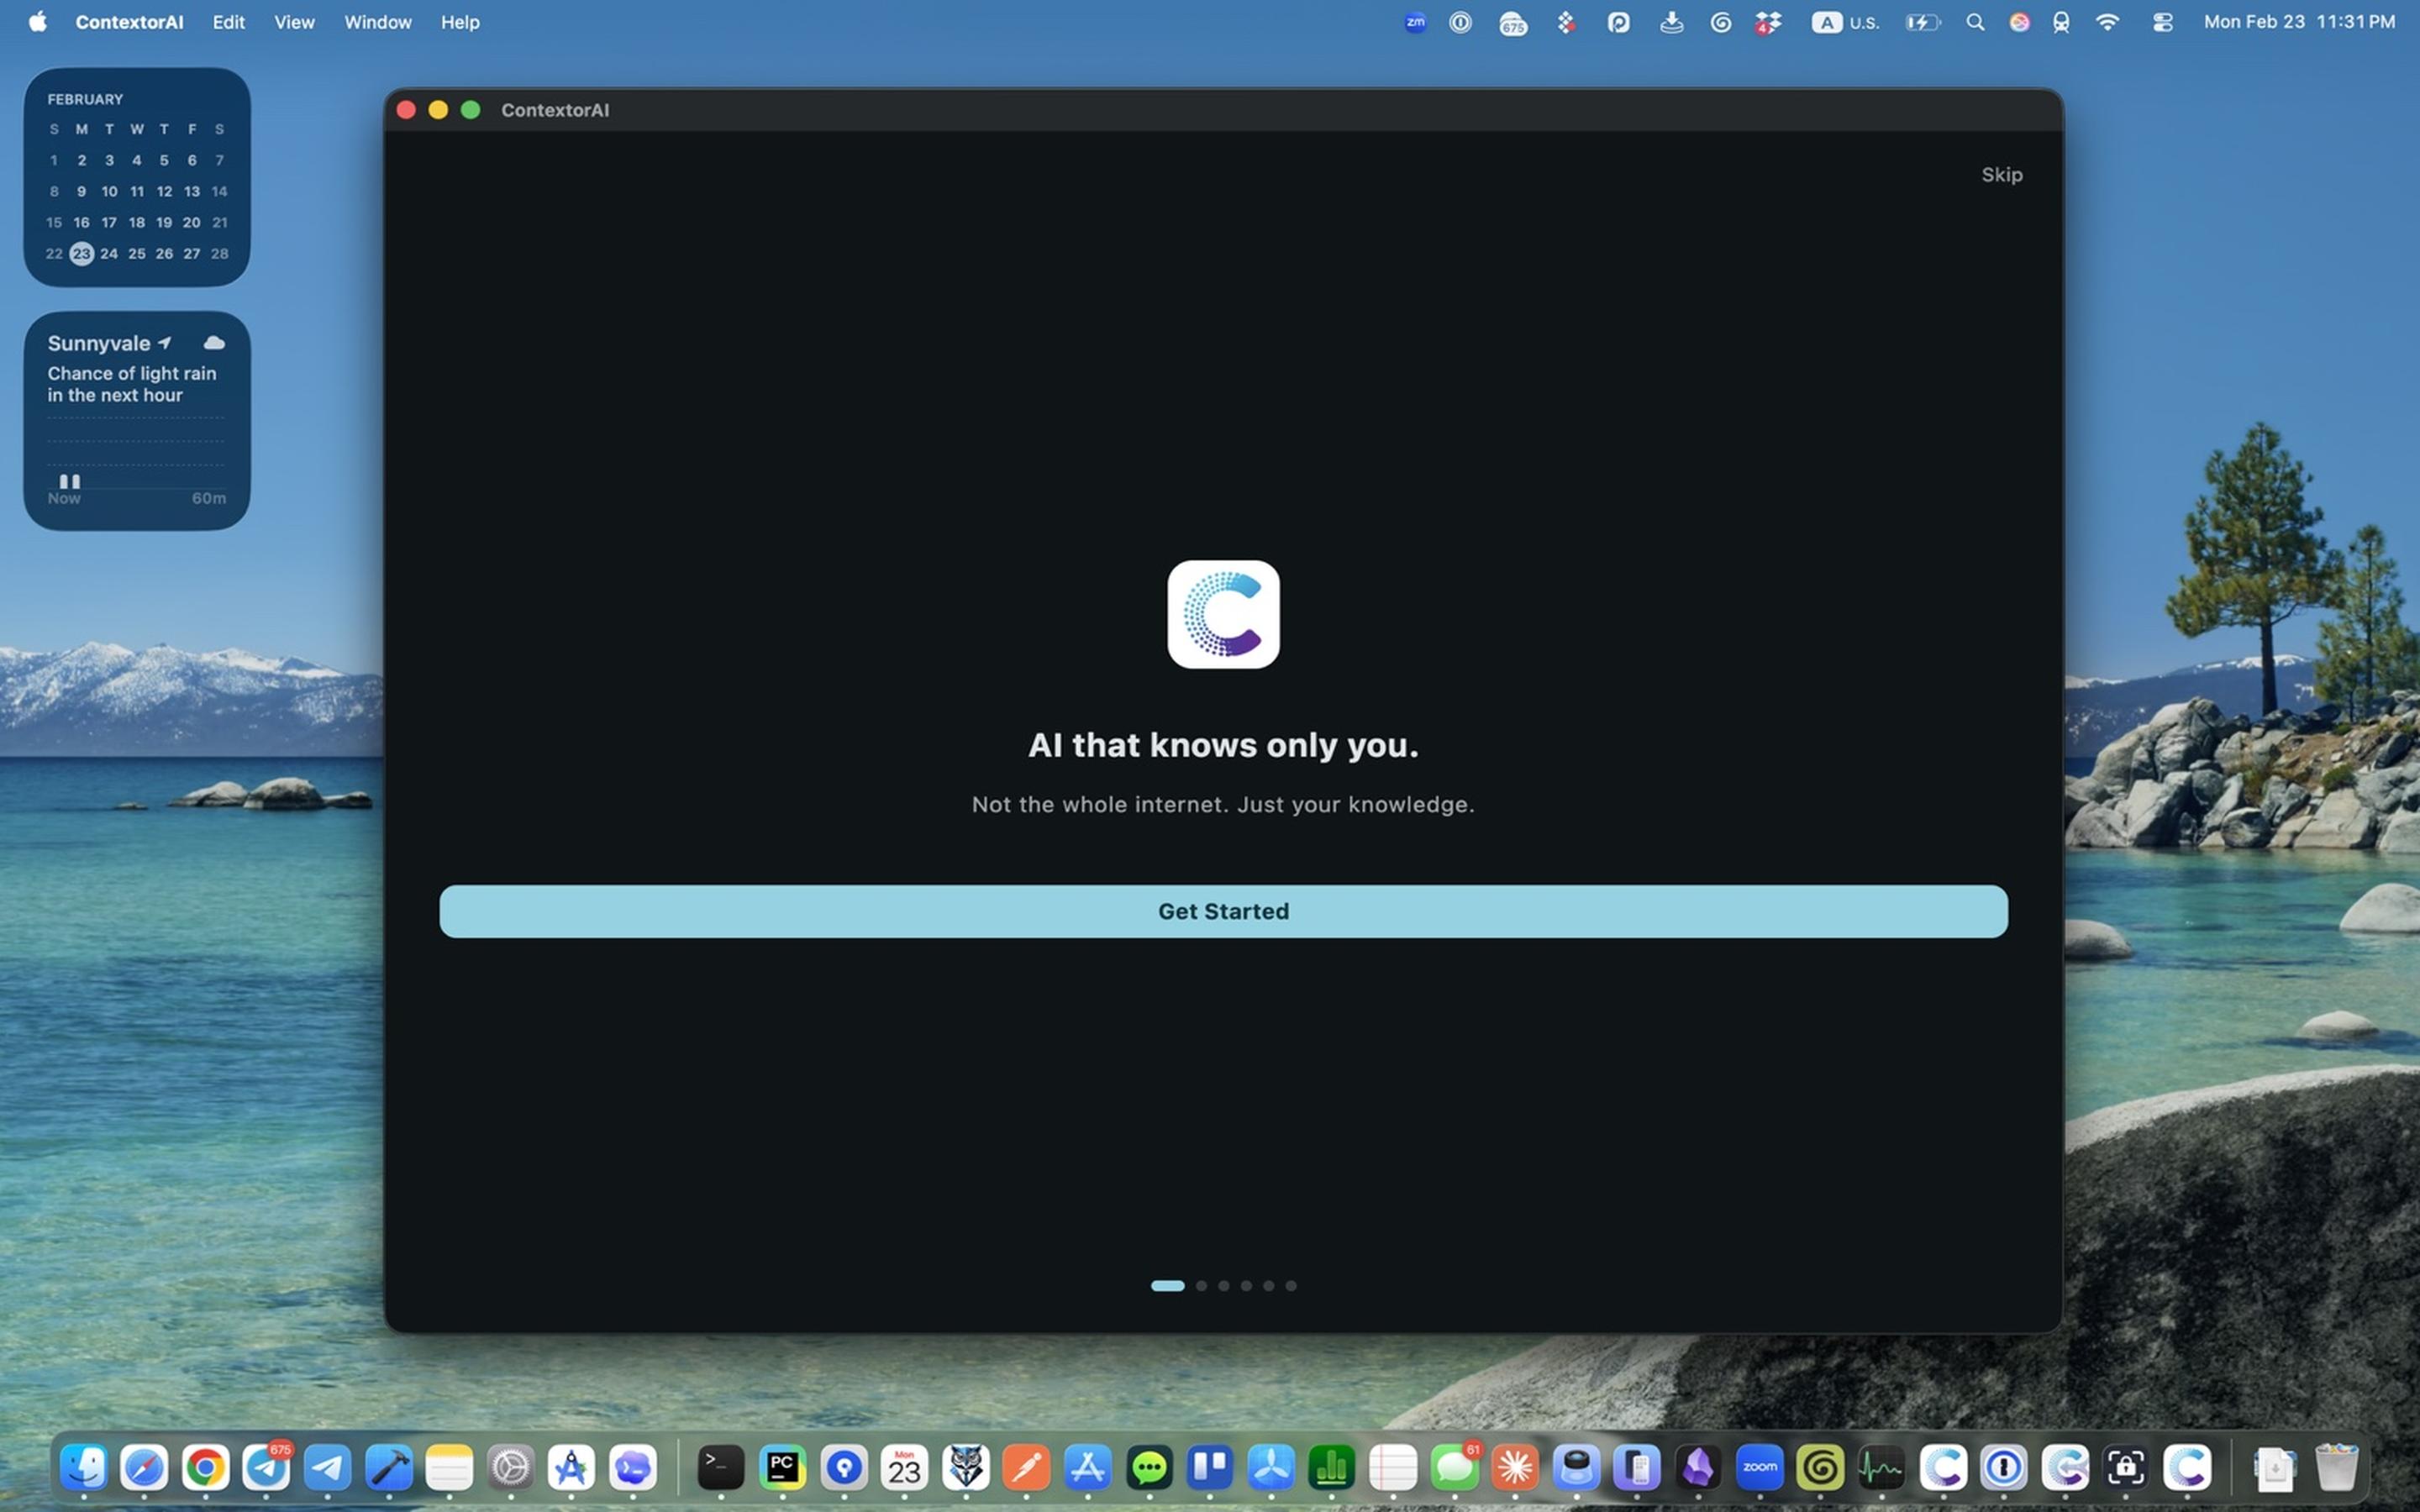Open the Help menu
2420x1512 pixels.
[459, 21]
